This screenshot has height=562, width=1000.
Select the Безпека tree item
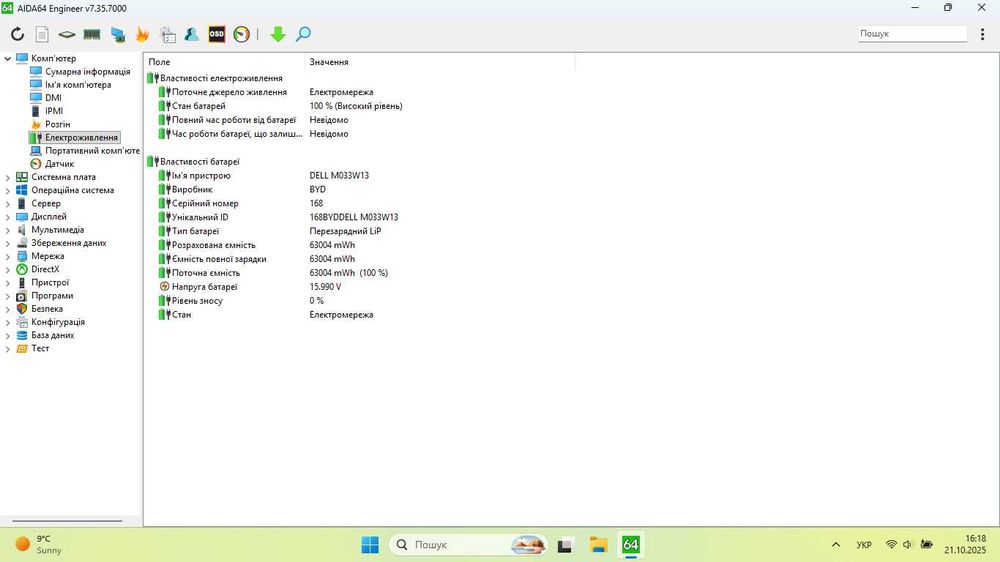[47, 309]
